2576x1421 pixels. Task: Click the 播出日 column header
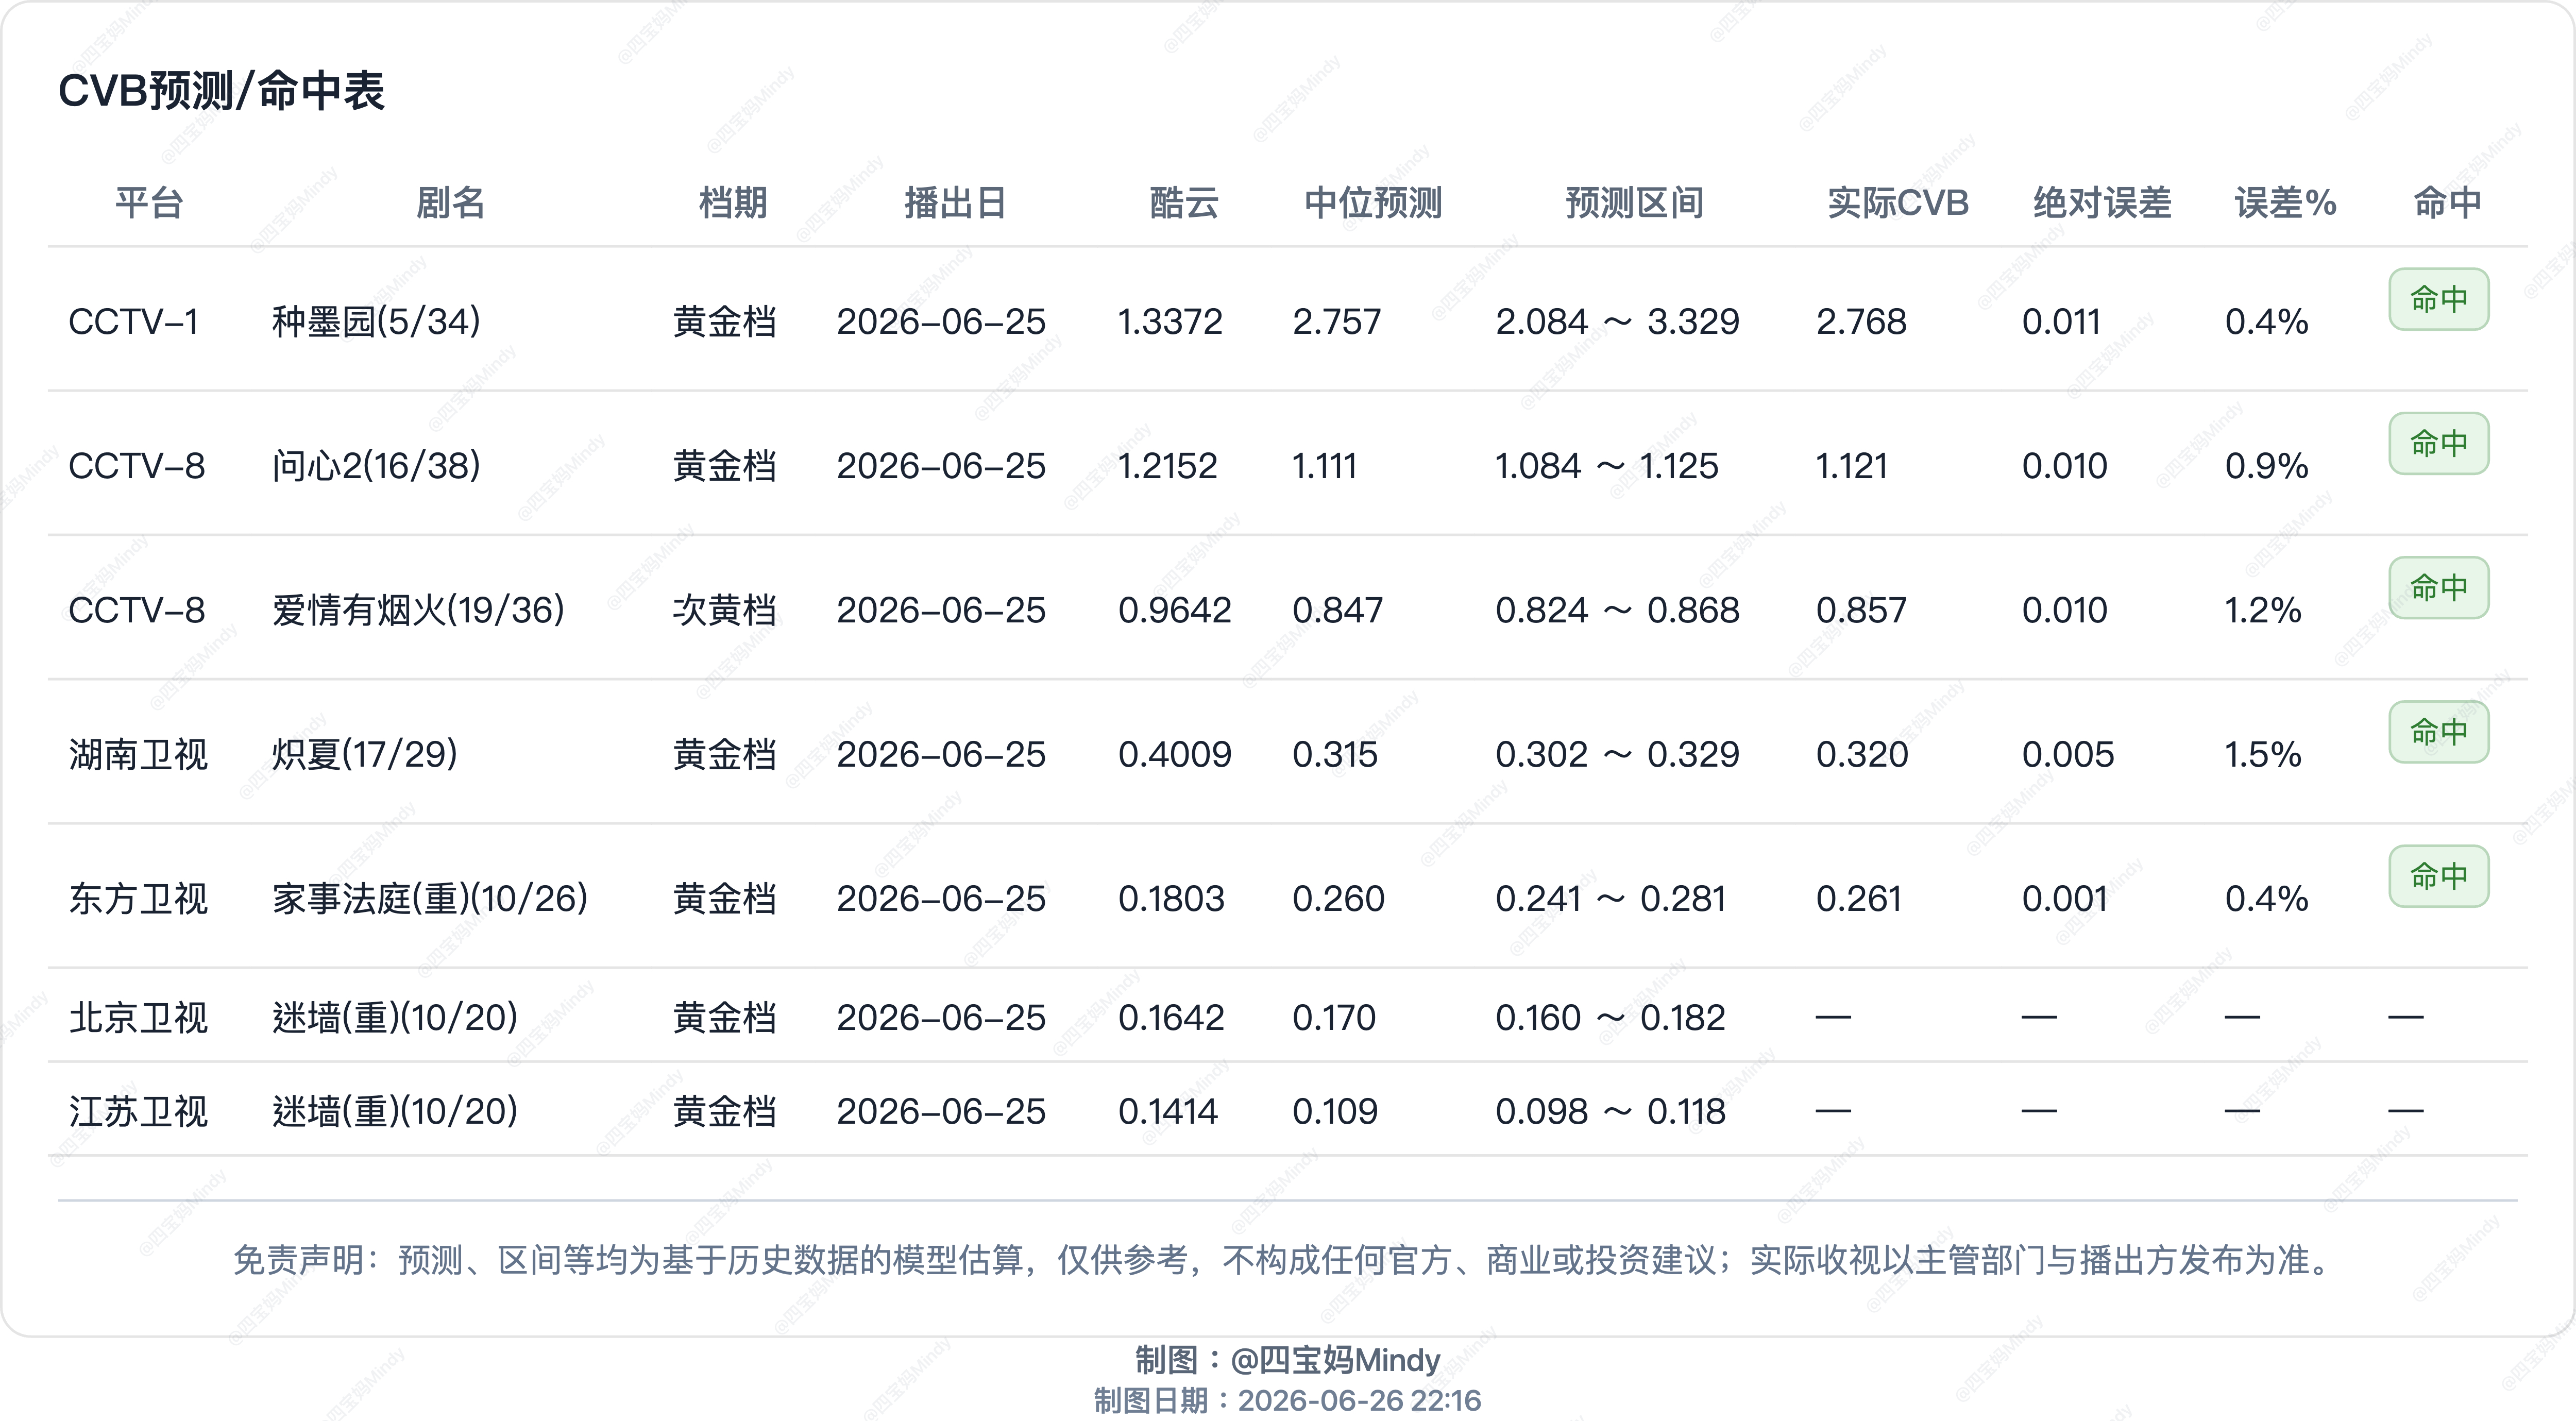[955, 203]
